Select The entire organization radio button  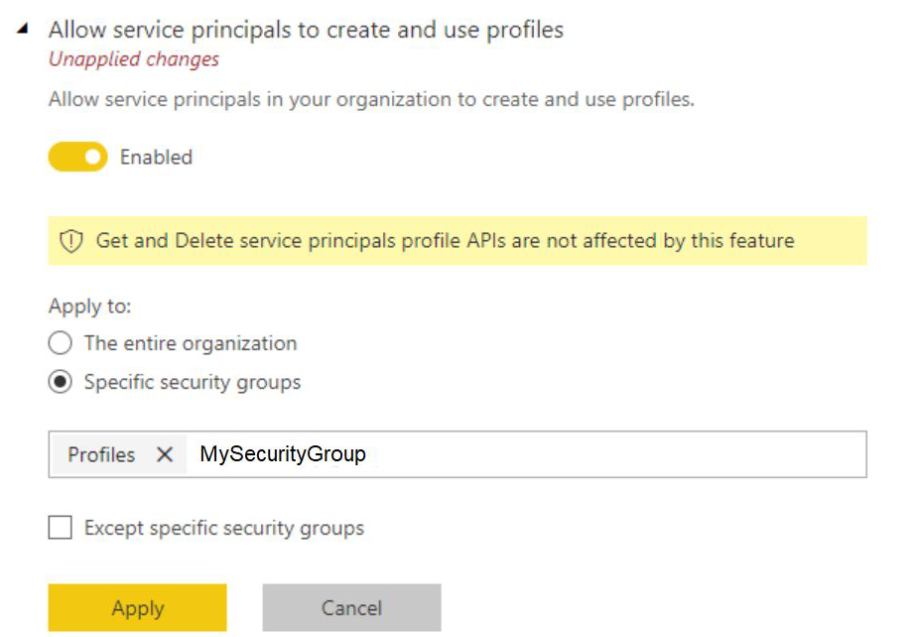(x=61, y=343)
